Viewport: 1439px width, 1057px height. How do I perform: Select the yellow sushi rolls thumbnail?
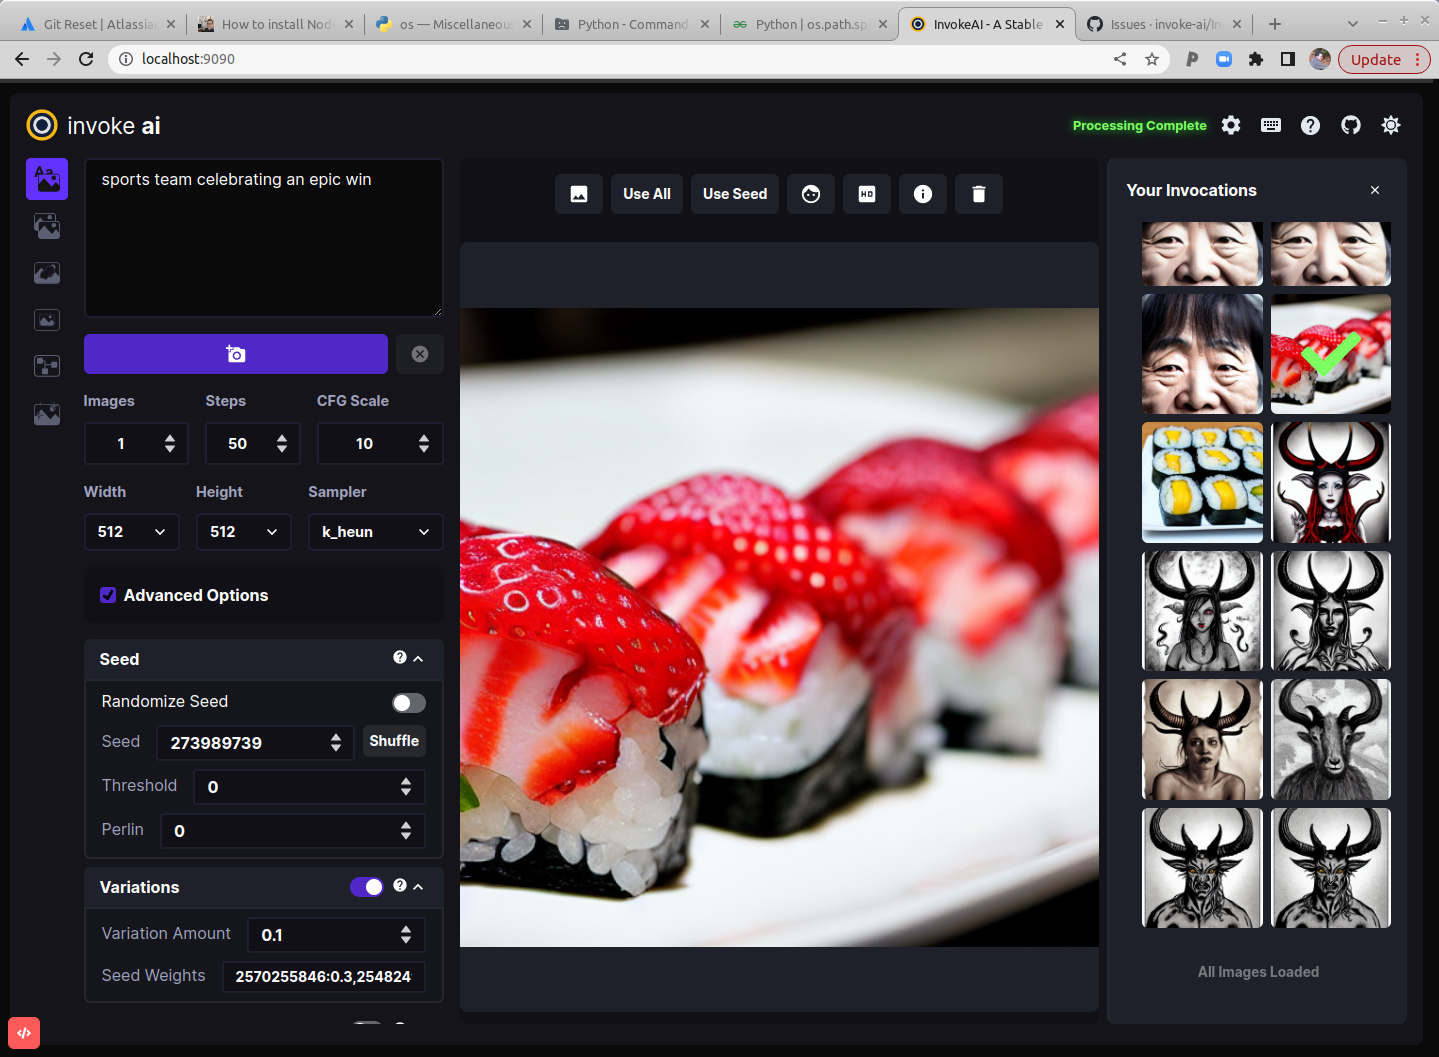[x=1202, y=482]
